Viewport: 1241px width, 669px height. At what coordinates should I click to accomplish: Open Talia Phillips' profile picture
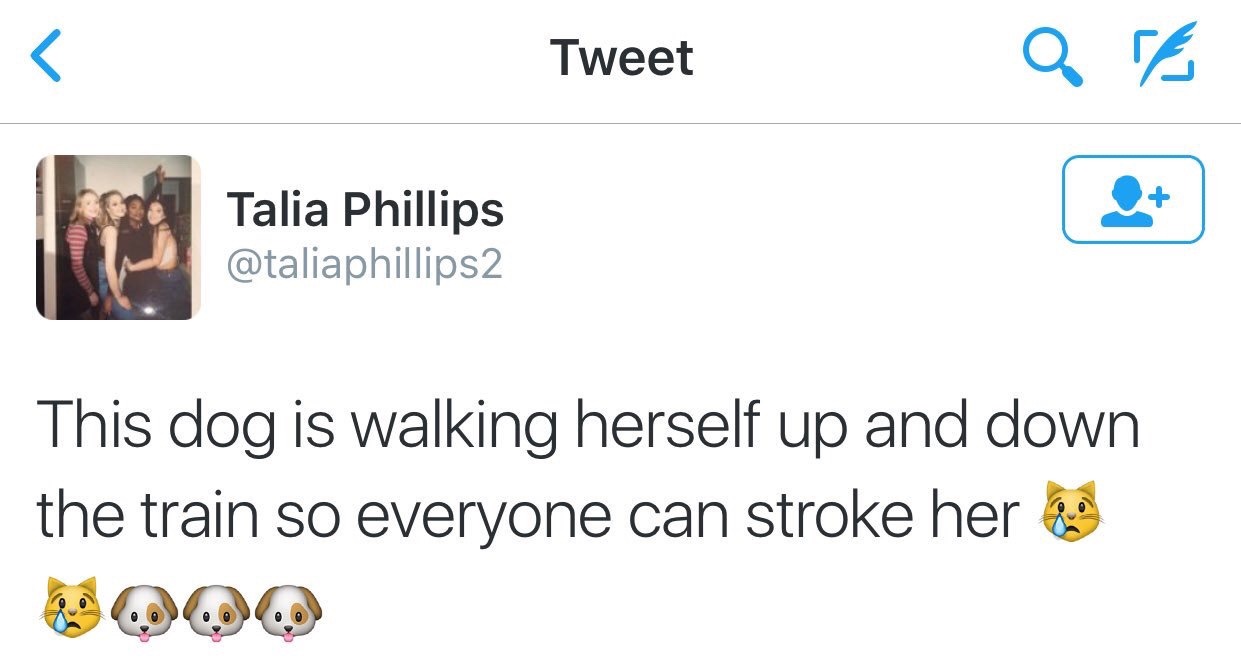click(119, 237)
